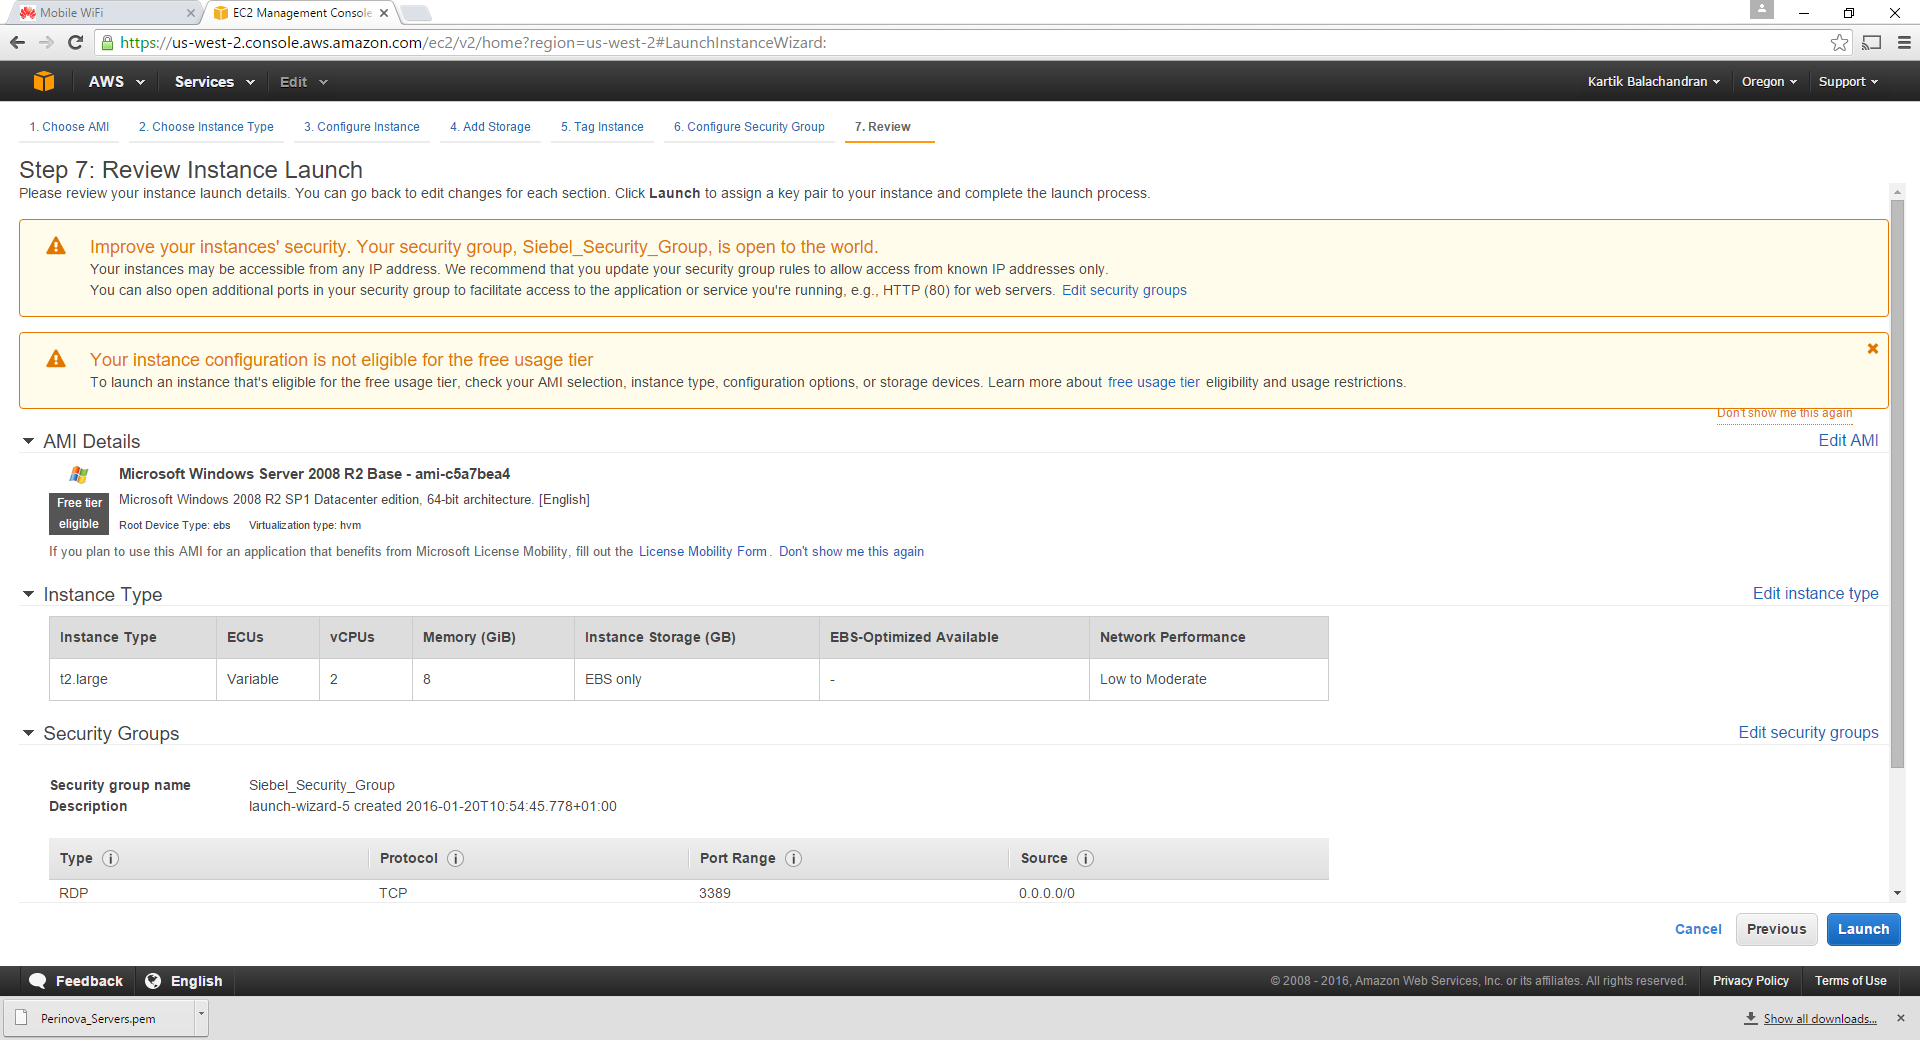Viewport: 1920px width, 1040px height.
Task: Collapse the Instance Type section
Action: (28, 594)
